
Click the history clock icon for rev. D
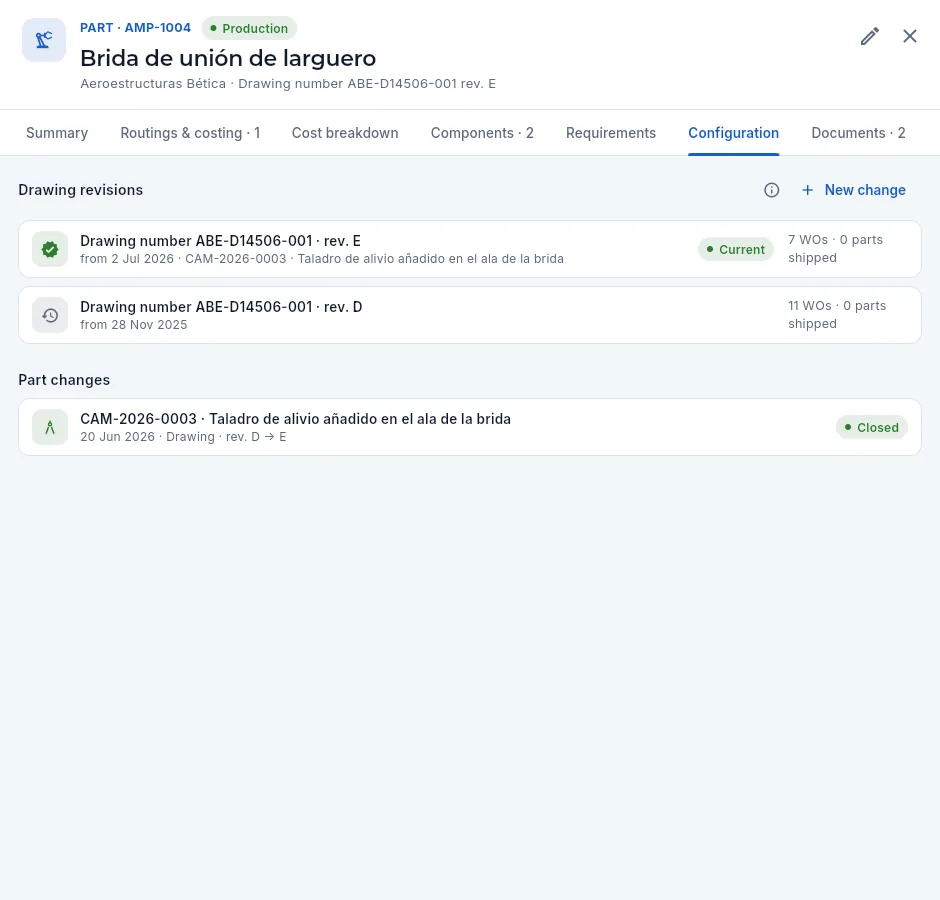tap(50, 315)
